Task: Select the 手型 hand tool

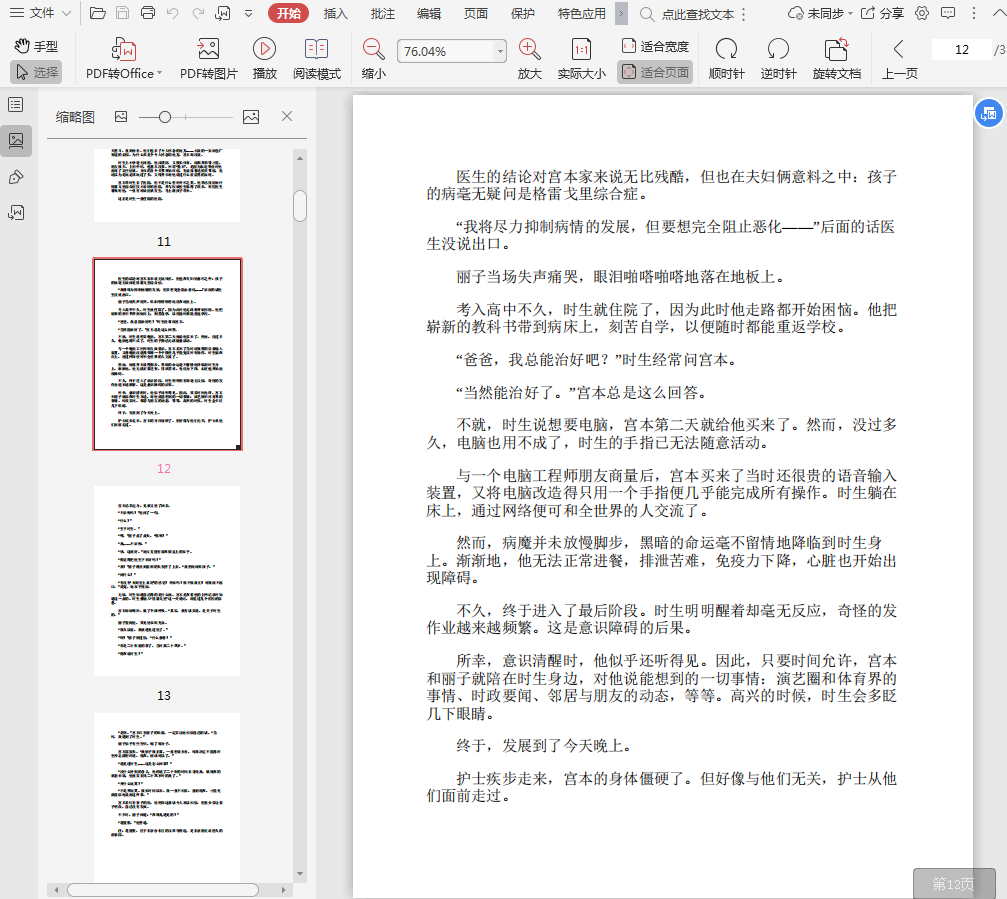Action: coord(36,46)
